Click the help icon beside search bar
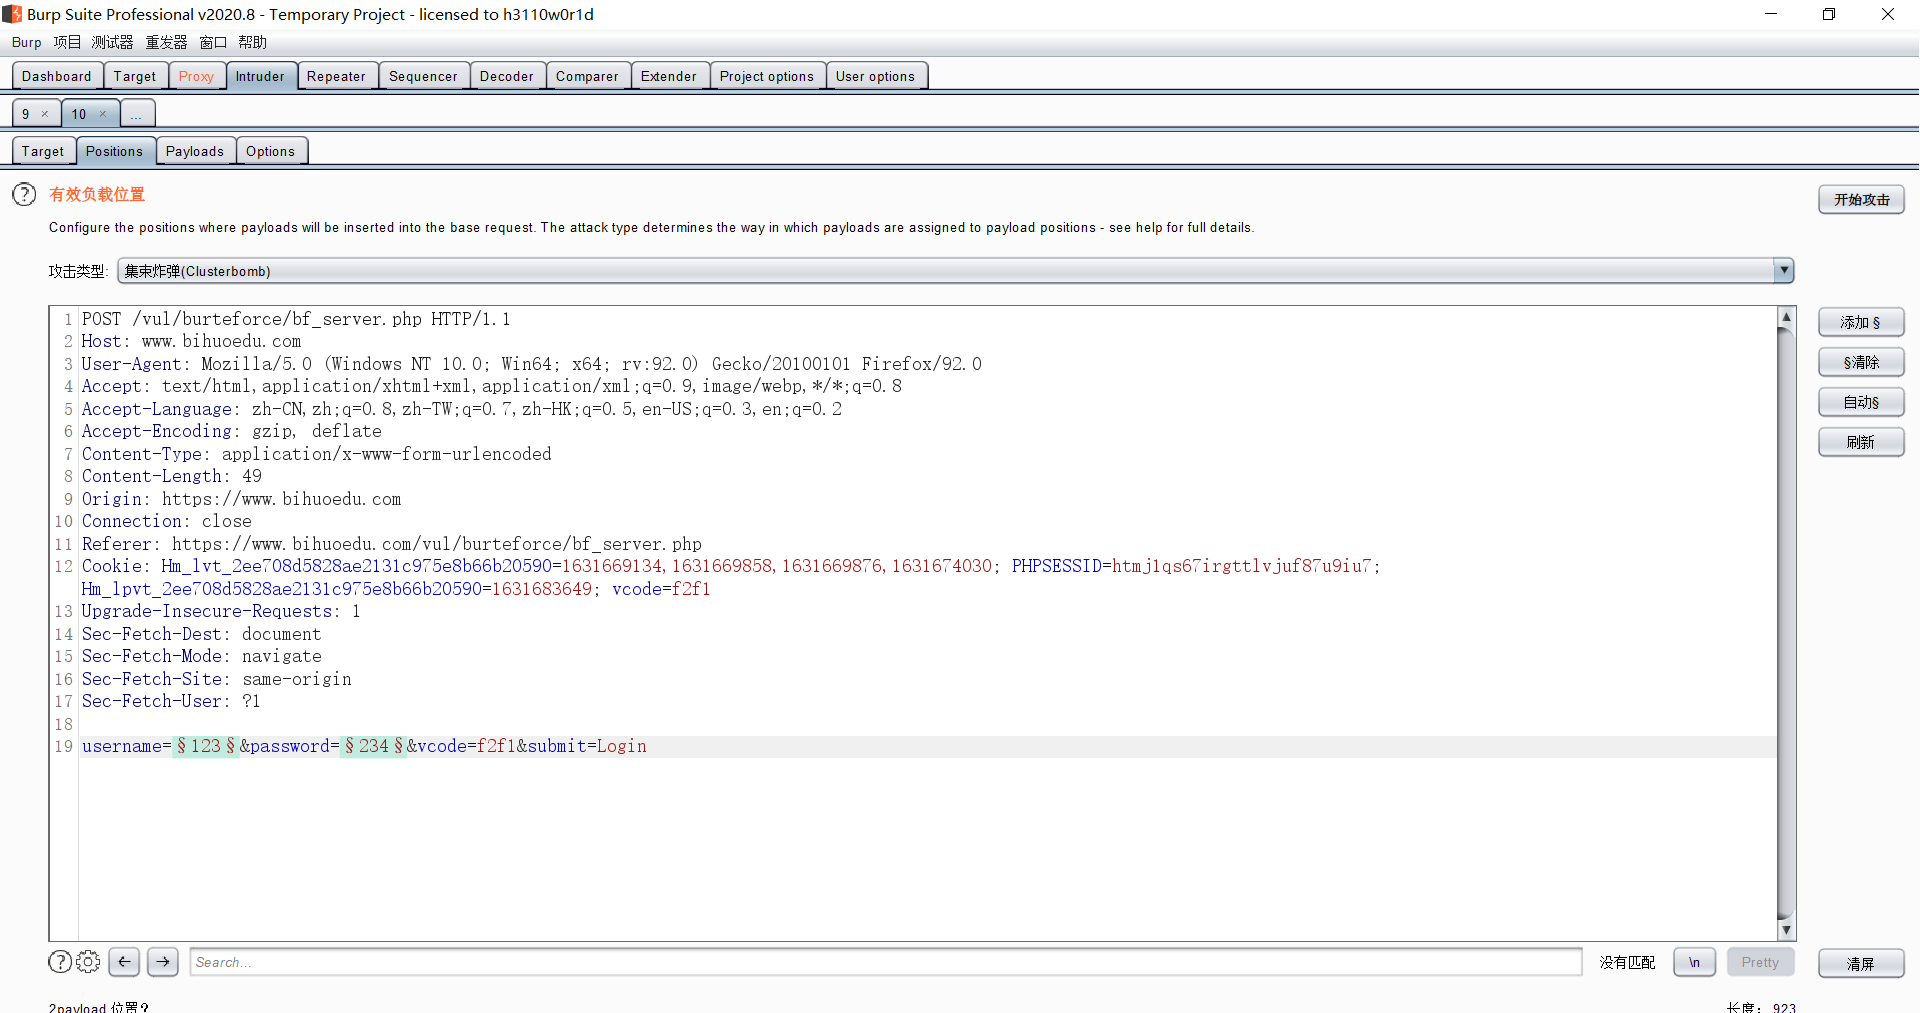Image resolution: width=1920 pixels, height=1013 pixels. coord(60,962)
